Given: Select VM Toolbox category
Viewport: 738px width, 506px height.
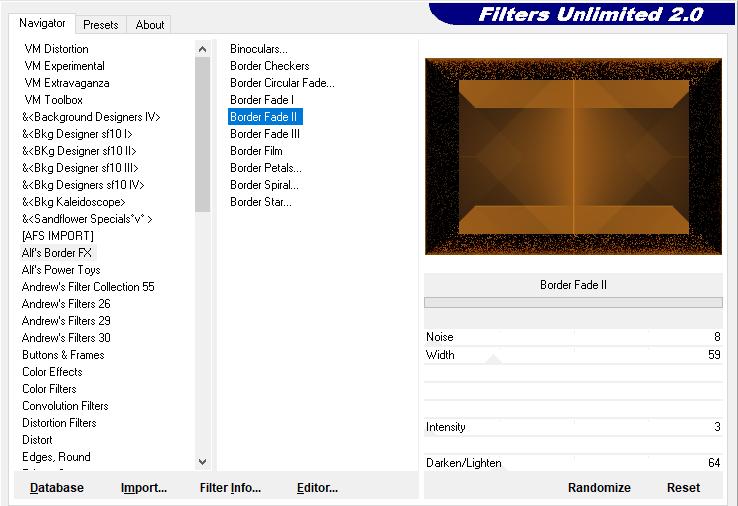Looking at the screenshot, I should pyautogui.click(x=54, y=100).
